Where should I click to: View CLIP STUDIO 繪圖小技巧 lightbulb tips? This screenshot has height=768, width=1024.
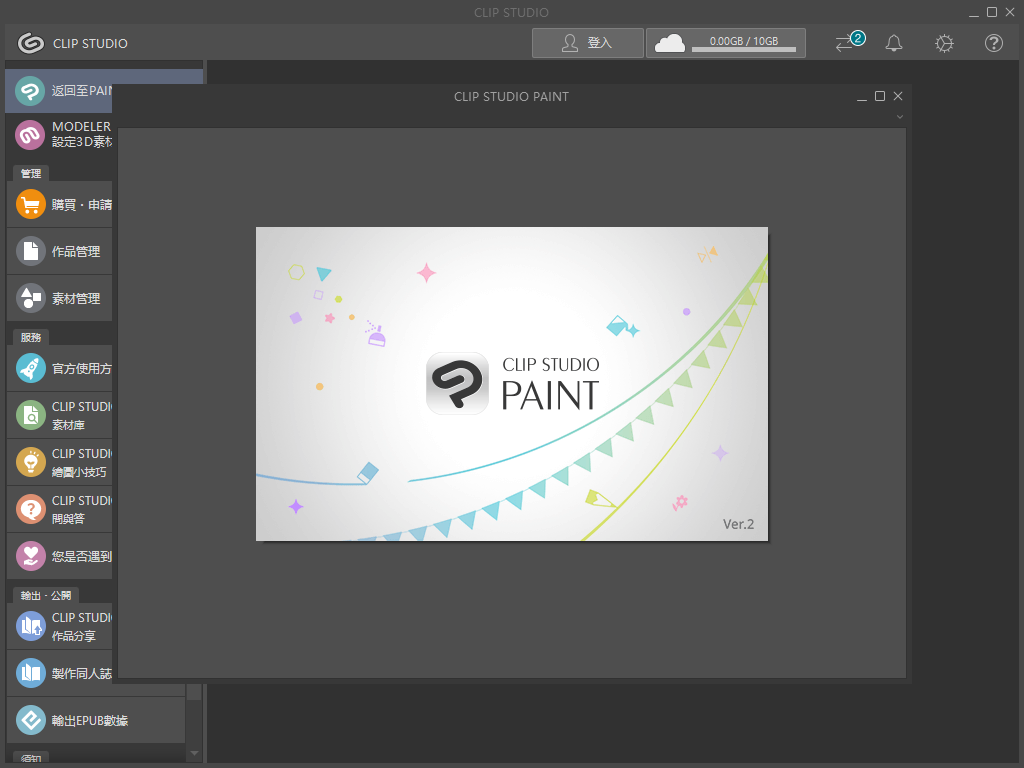[x=30, y=462]
